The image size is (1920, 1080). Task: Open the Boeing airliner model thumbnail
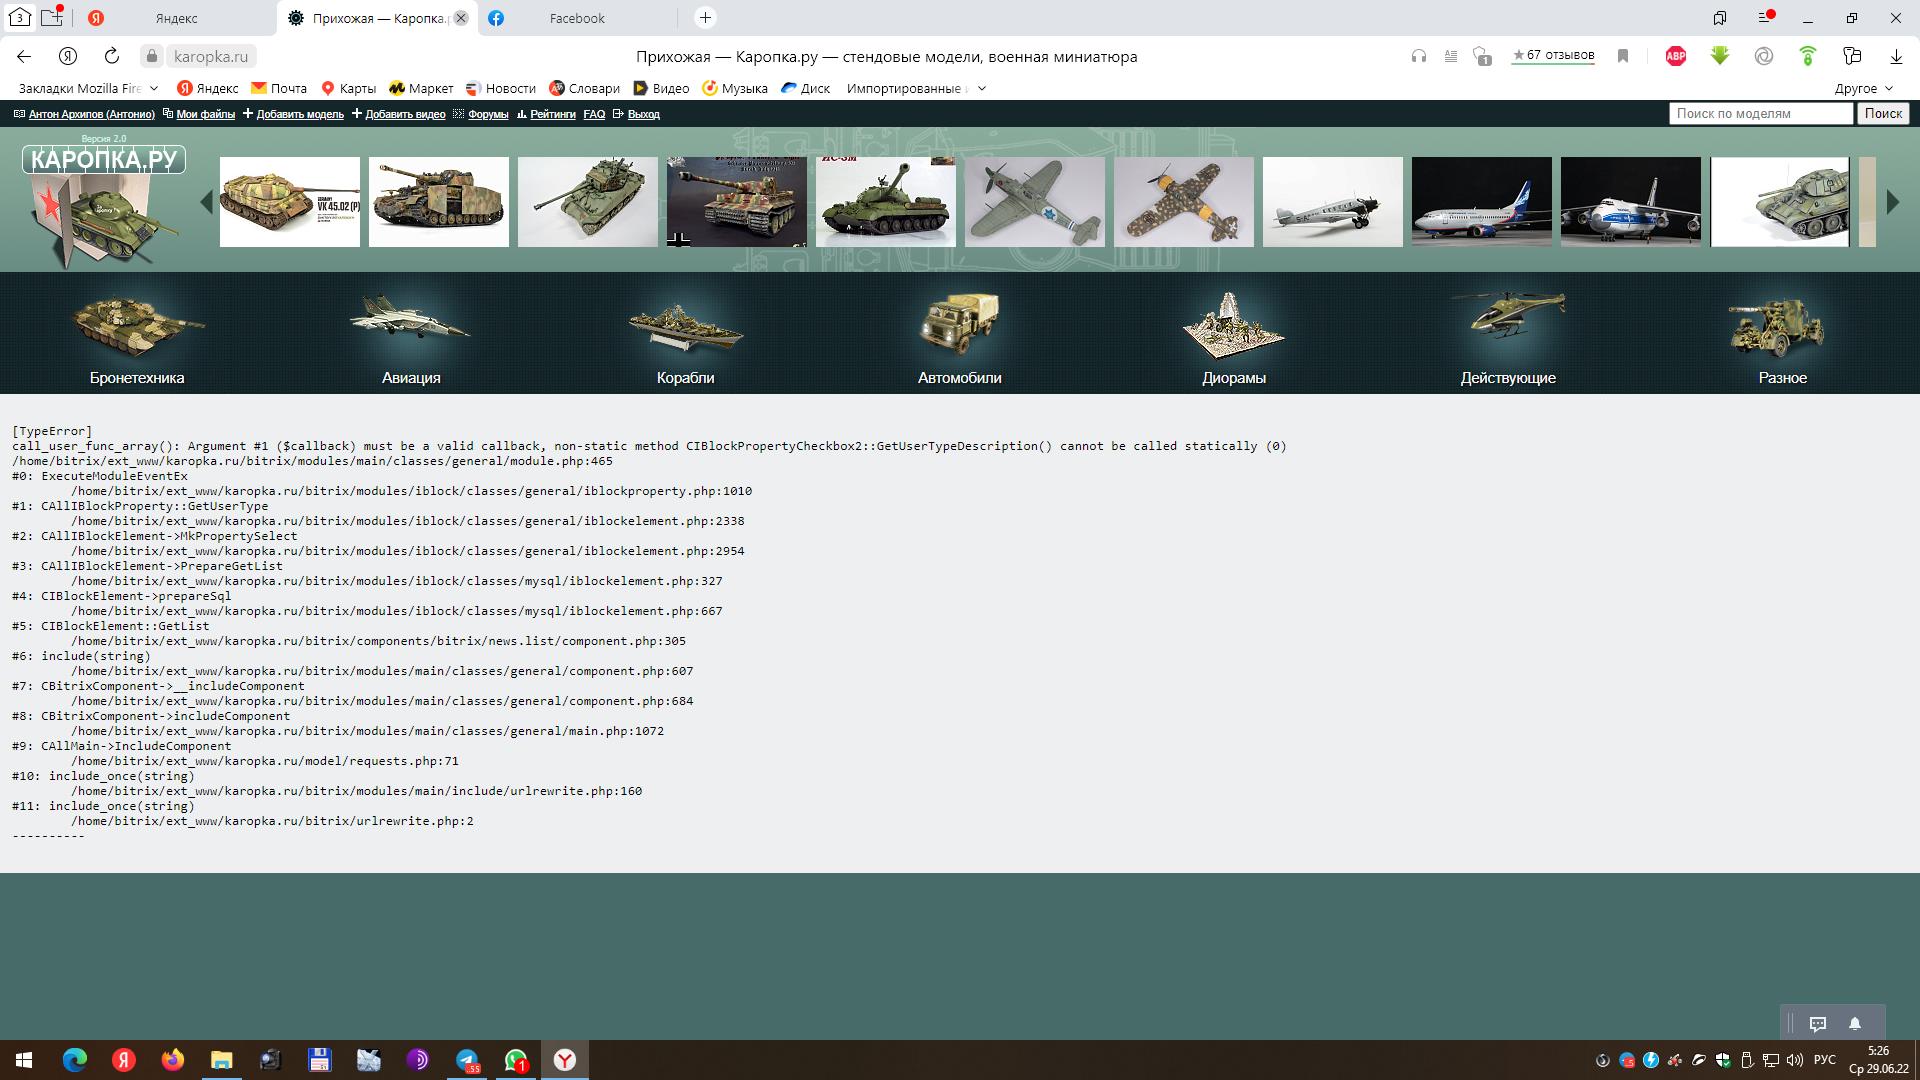[1481, 202]
